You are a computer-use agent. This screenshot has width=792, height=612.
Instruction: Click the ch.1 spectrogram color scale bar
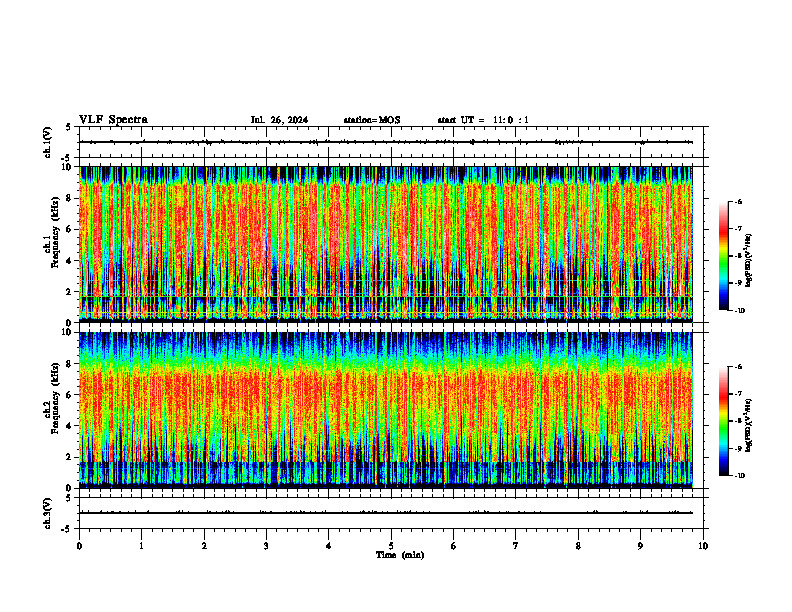[723, 256]
